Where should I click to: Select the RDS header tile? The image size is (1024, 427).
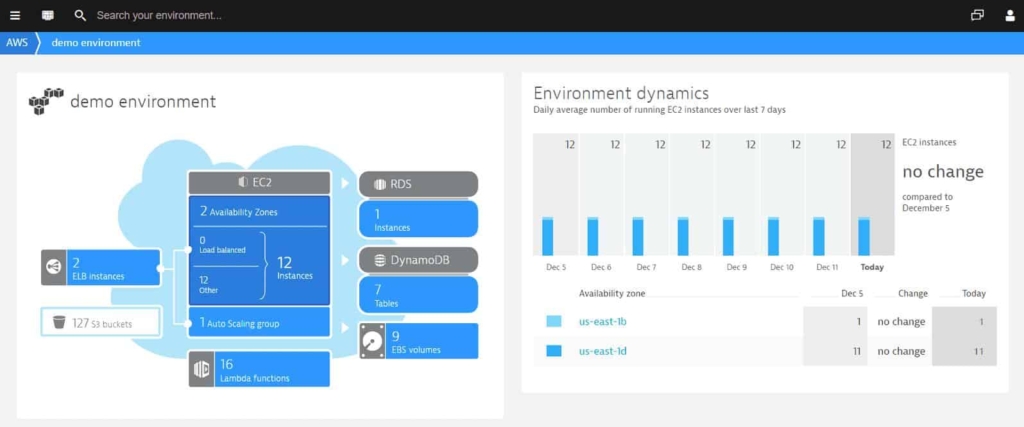pyautogui.click(x=418, y=184)
